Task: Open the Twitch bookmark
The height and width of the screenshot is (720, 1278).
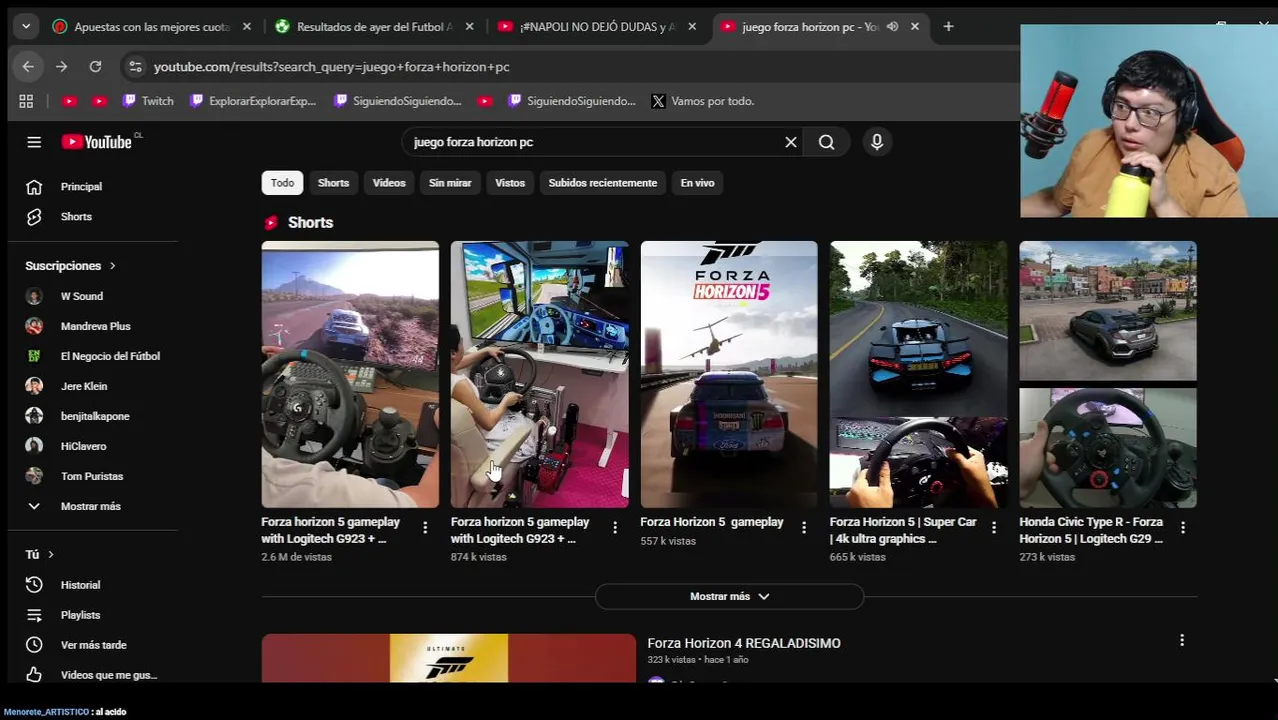Action: [x=148, y=101]
